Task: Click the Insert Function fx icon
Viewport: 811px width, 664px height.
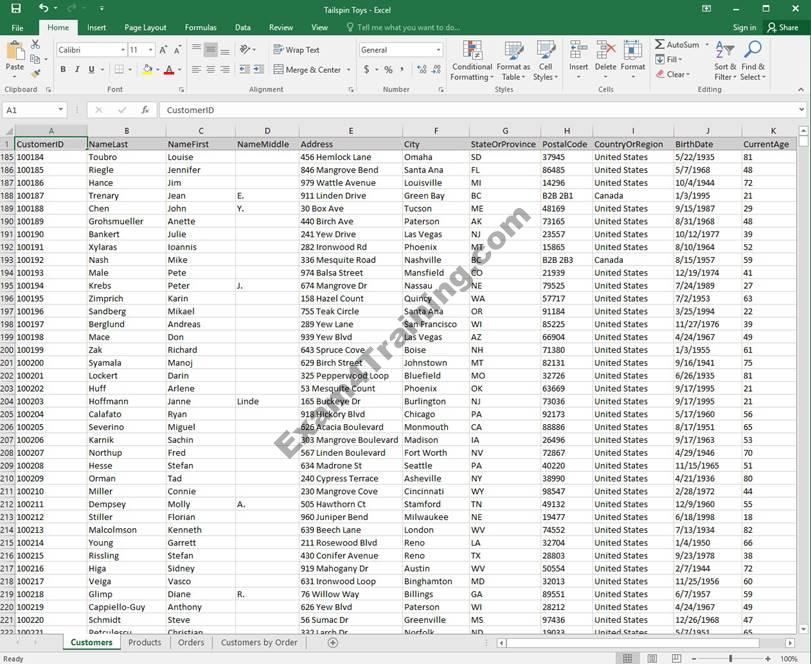Action: click(x=145, y=110)
